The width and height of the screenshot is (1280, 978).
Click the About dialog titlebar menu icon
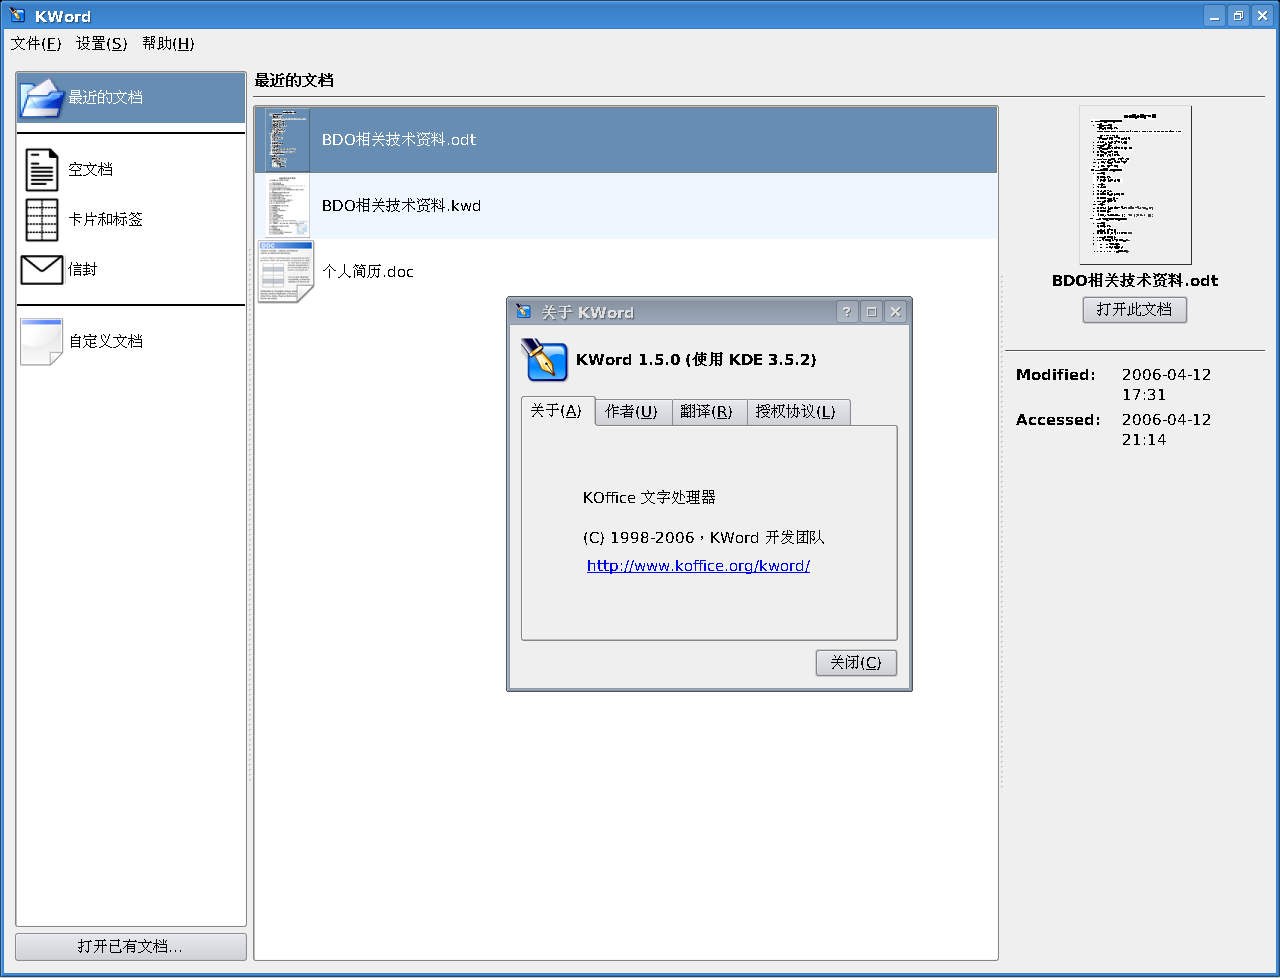(523, 312)
